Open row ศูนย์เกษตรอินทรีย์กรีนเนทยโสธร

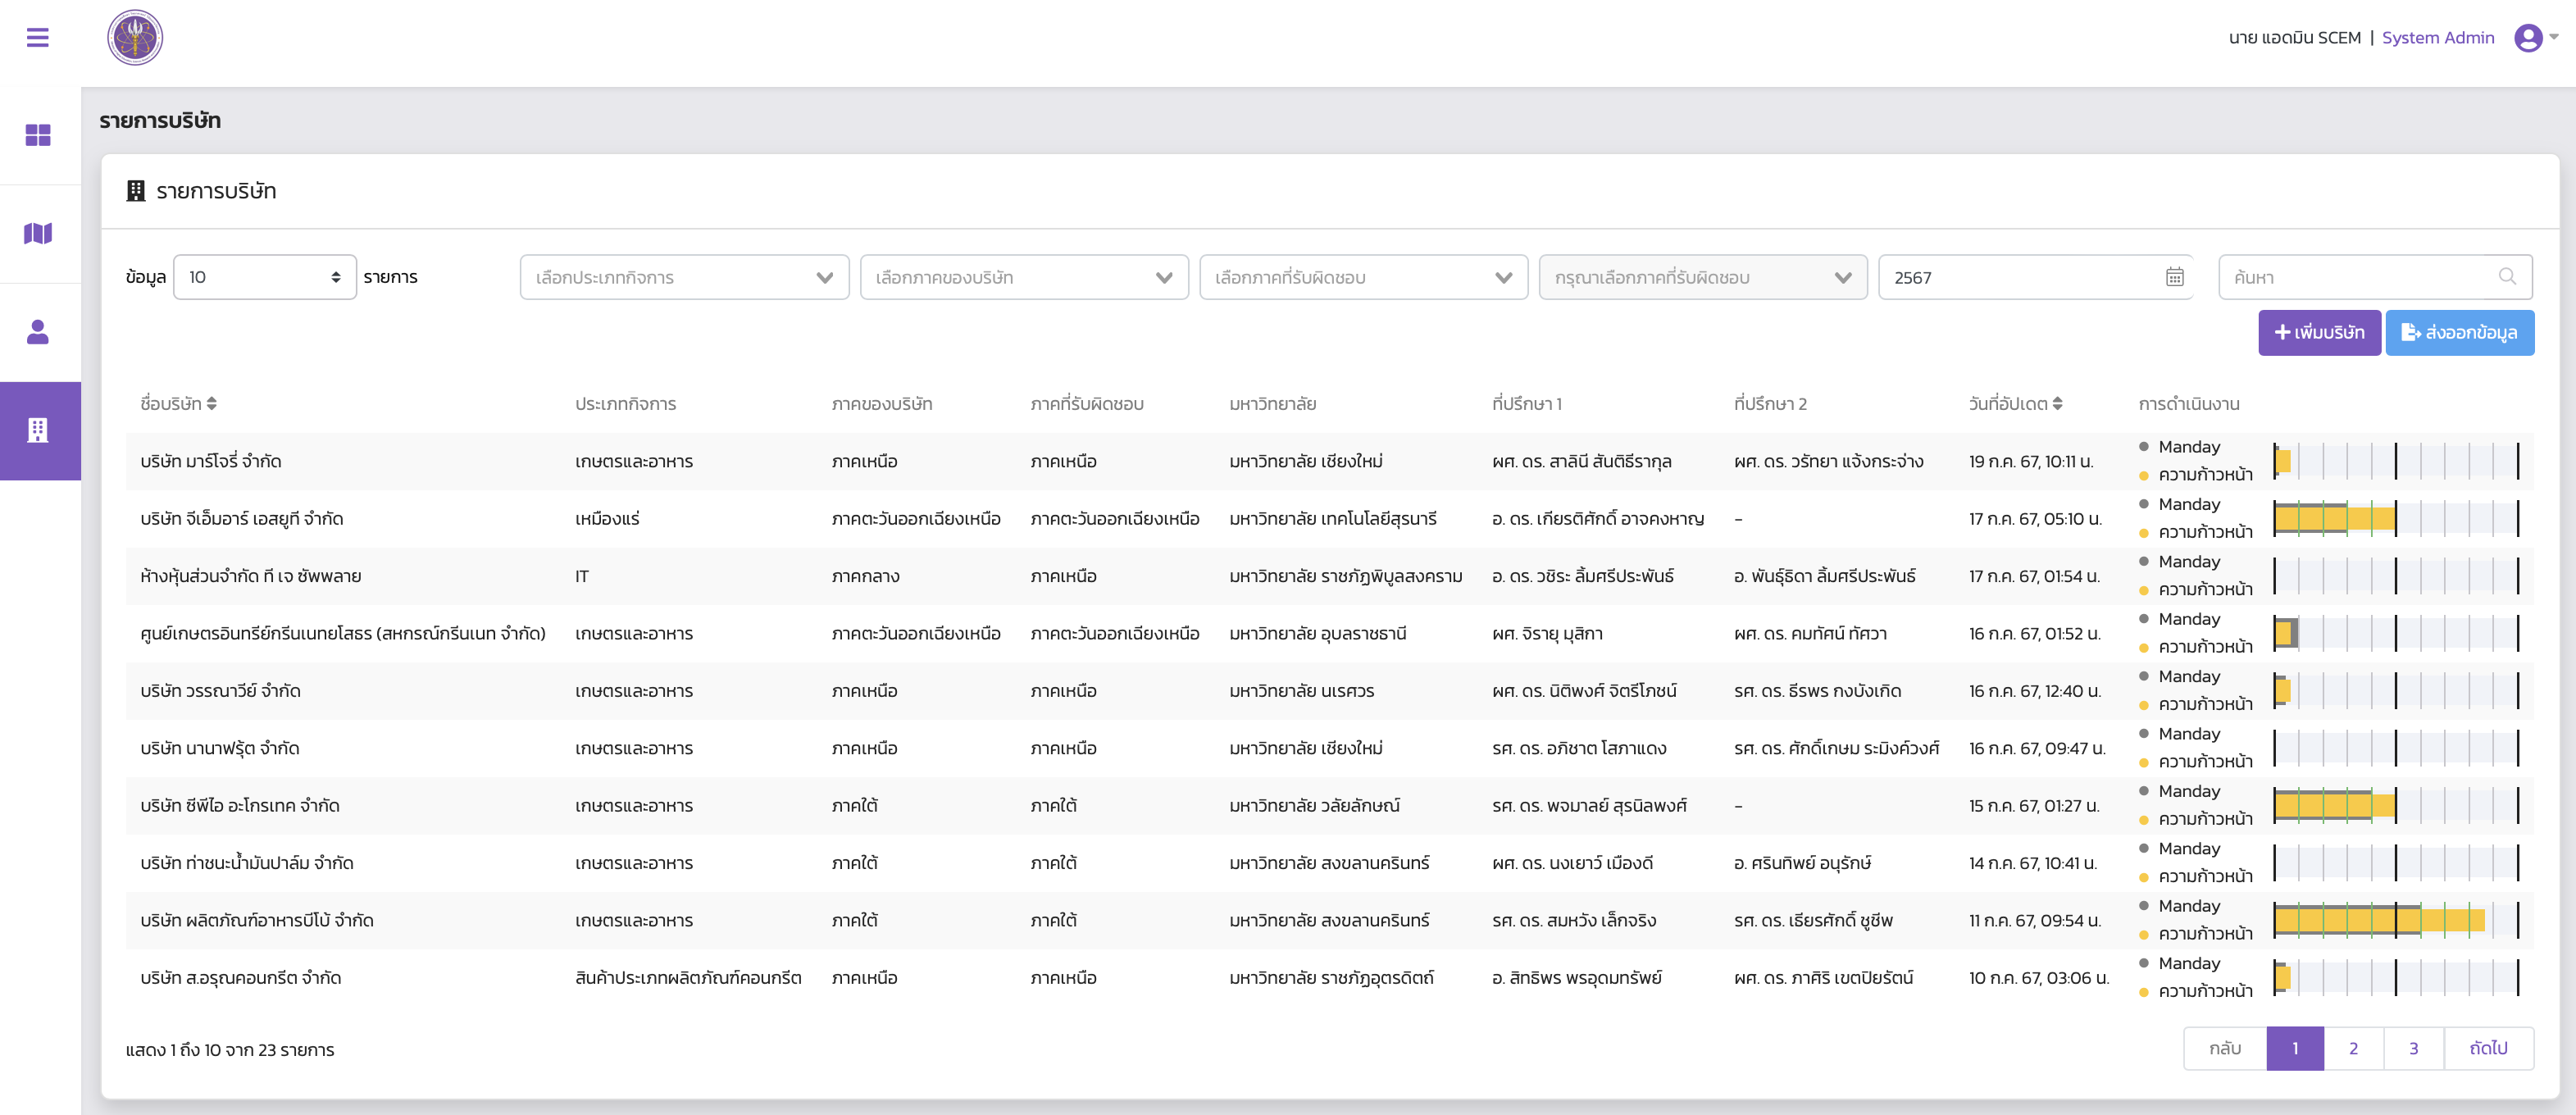pyautogui.click(x=1329, y=633)
